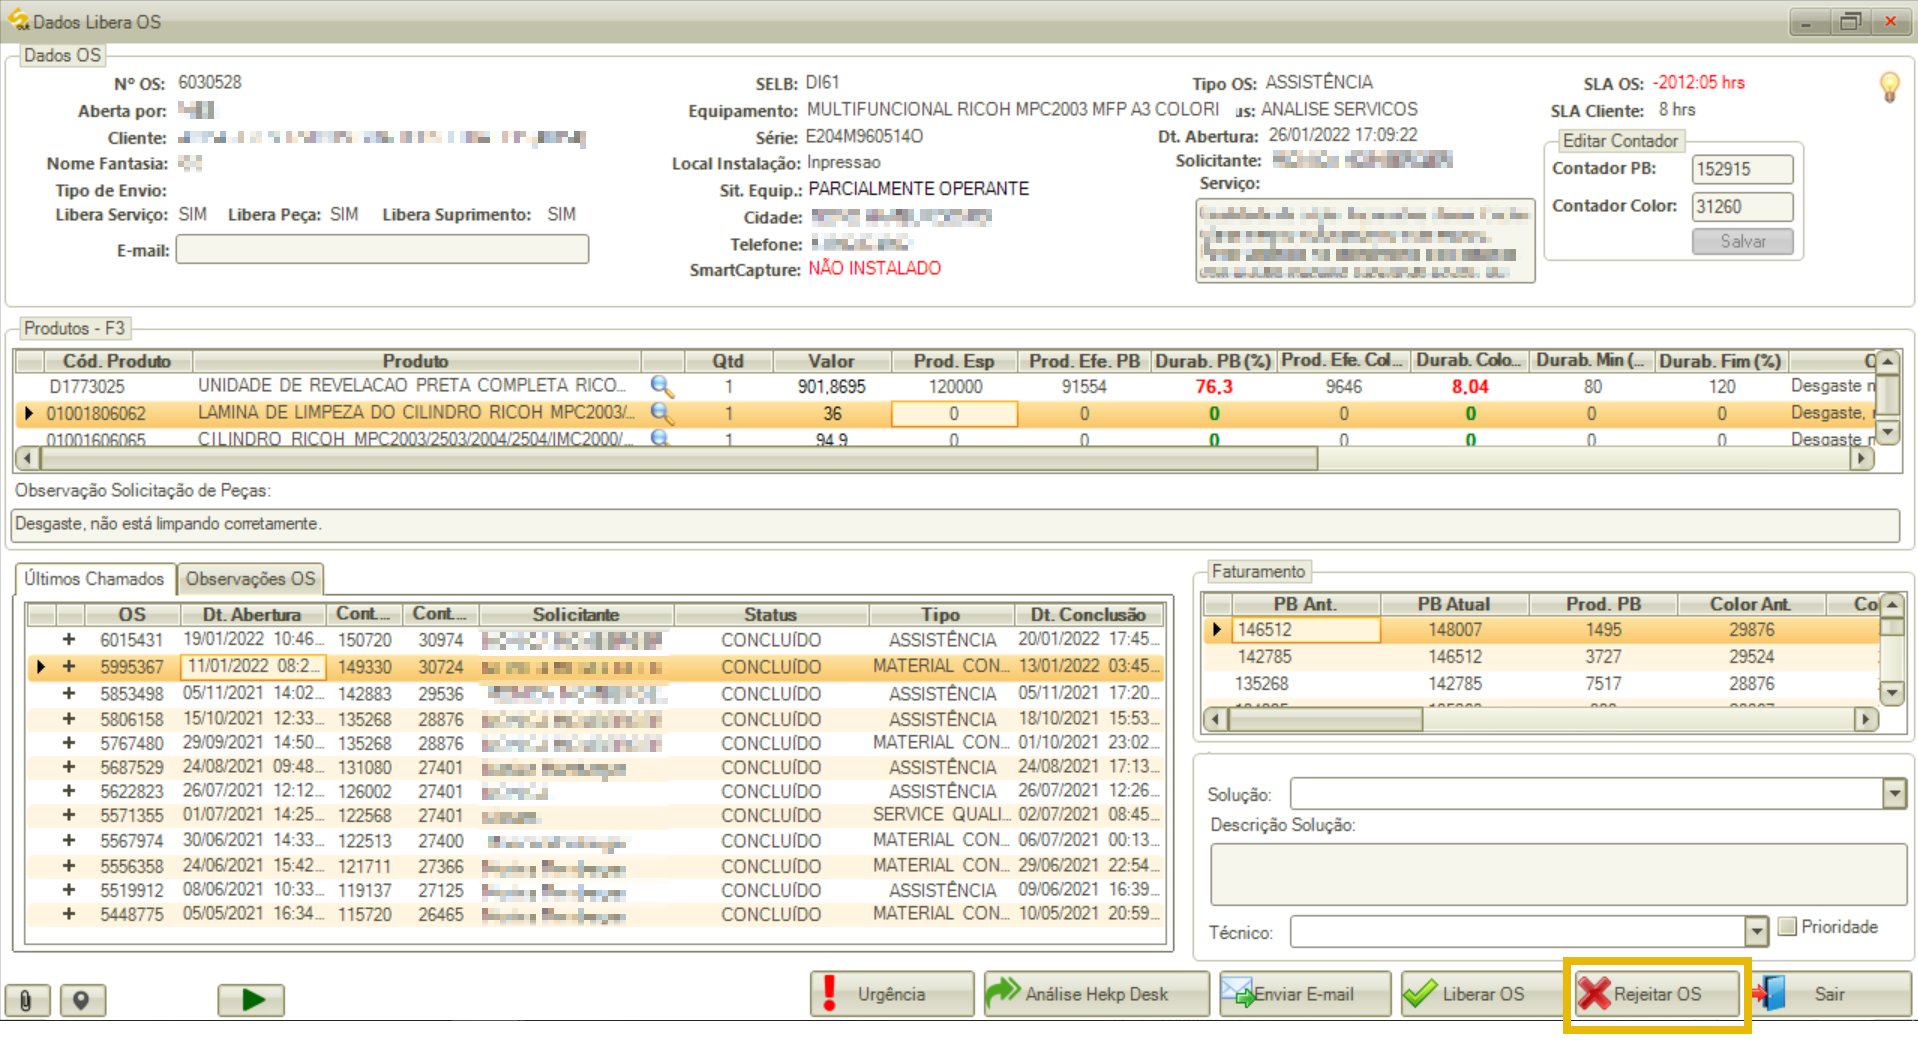Edit the Contador Color field
The height and width of the screenshot is (1052, 1918).
click(1742, 207)
